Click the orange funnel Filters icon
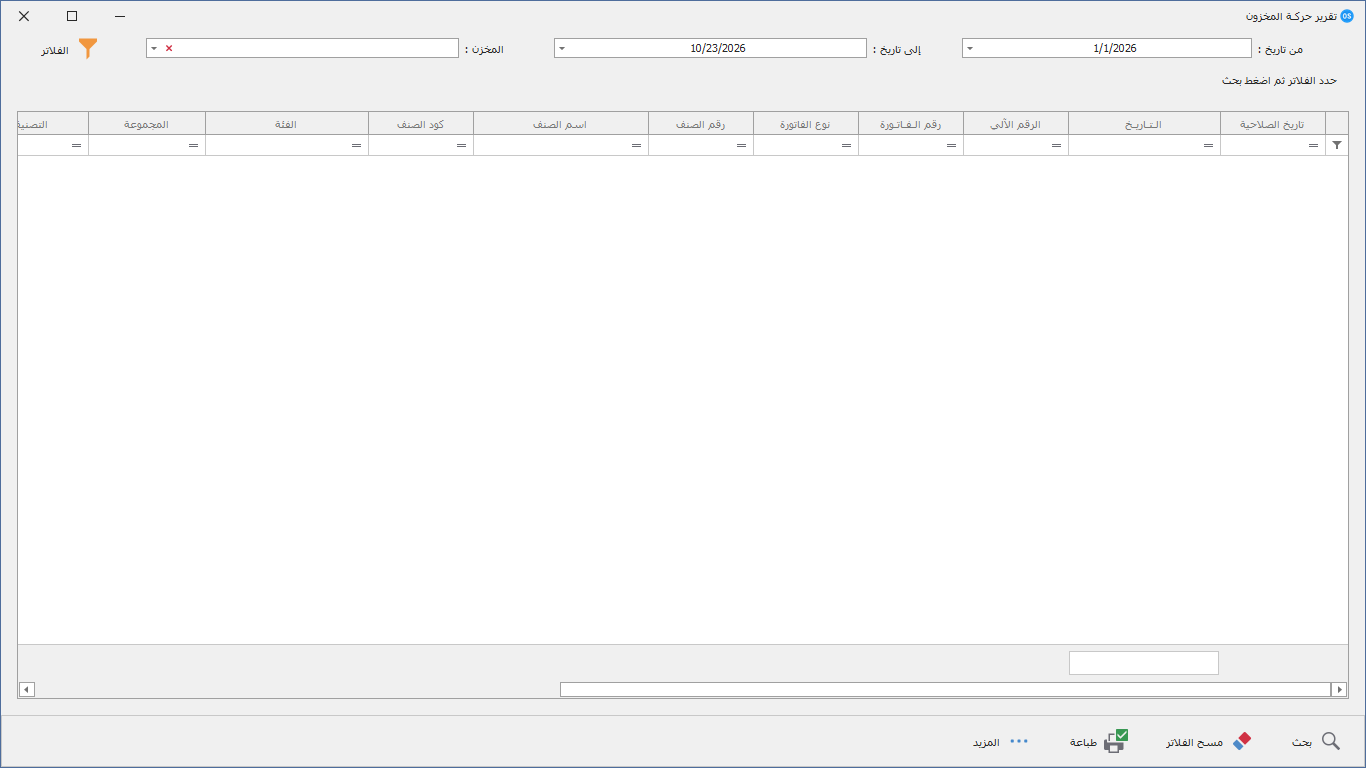This screenshot has width=1366, height=768. (88, 48)
